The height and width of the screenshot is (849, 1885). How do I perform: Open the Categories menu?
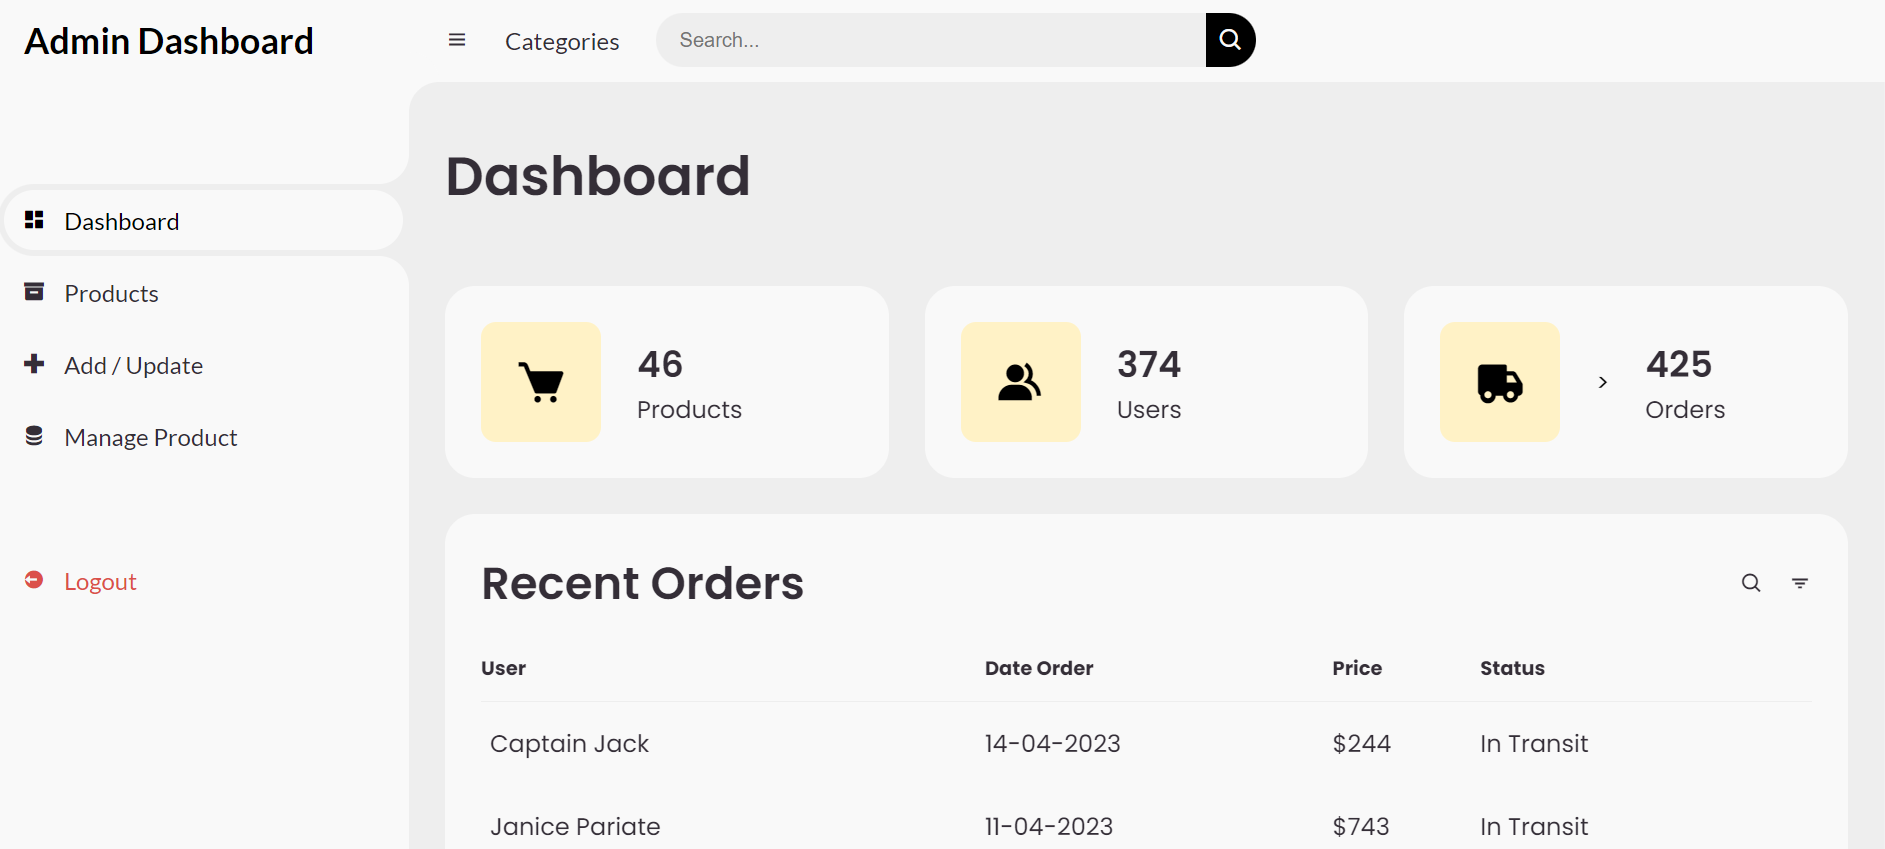click(562, 41)
